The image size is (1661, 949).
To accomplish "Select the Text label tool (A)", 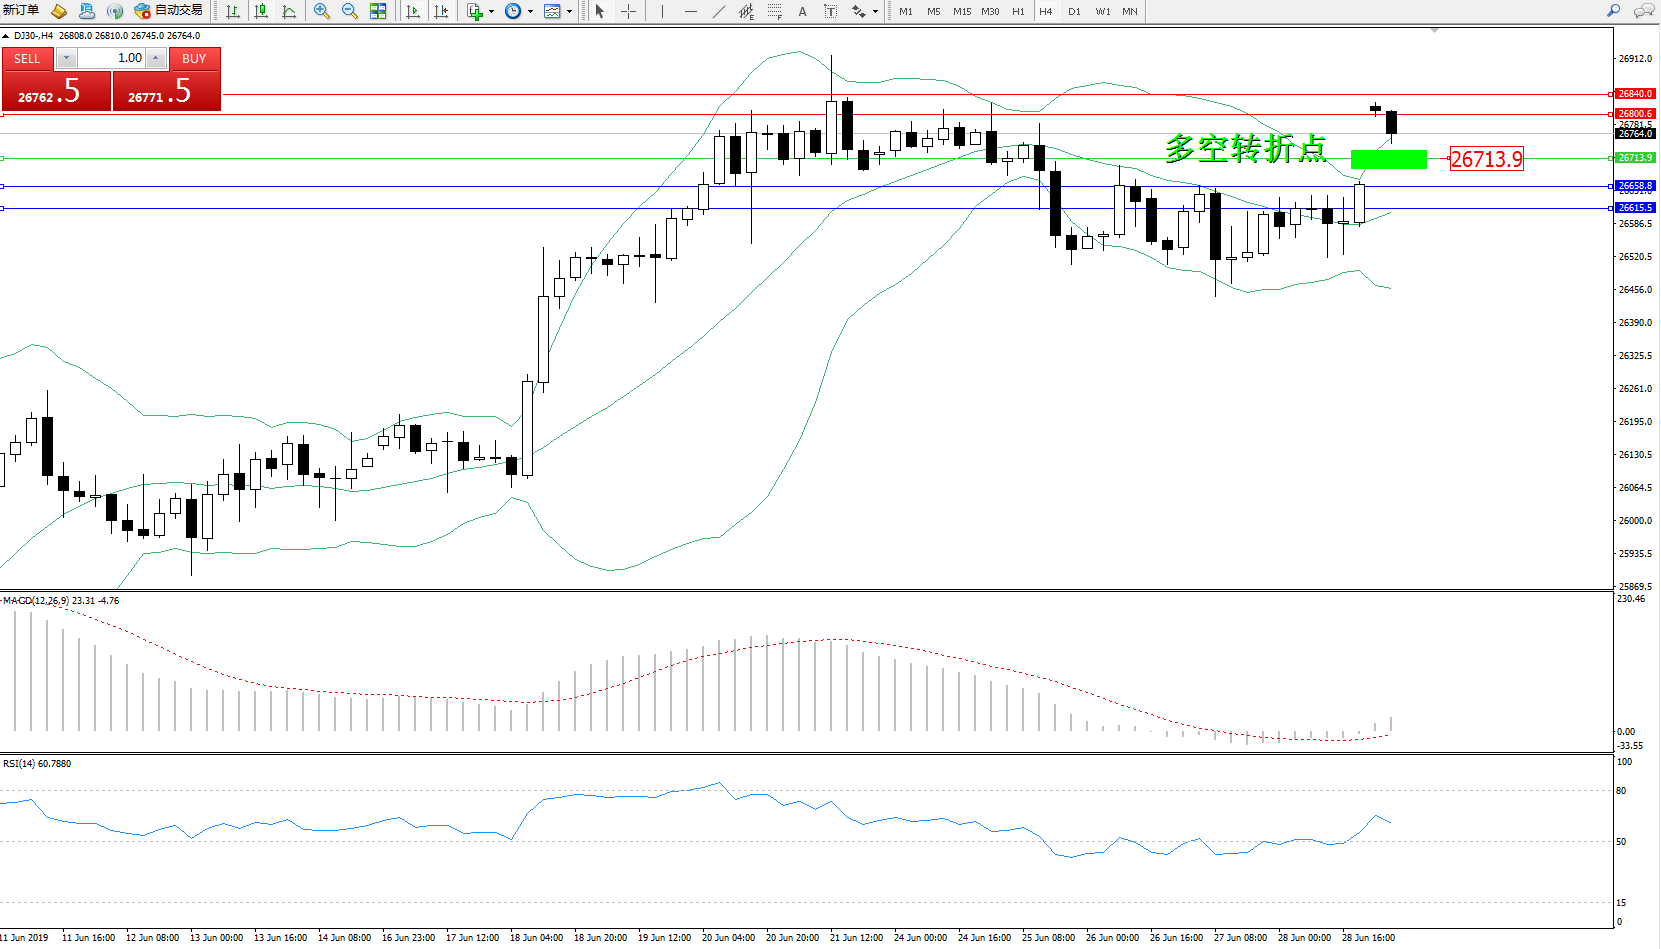I will [x=802, y=11].
